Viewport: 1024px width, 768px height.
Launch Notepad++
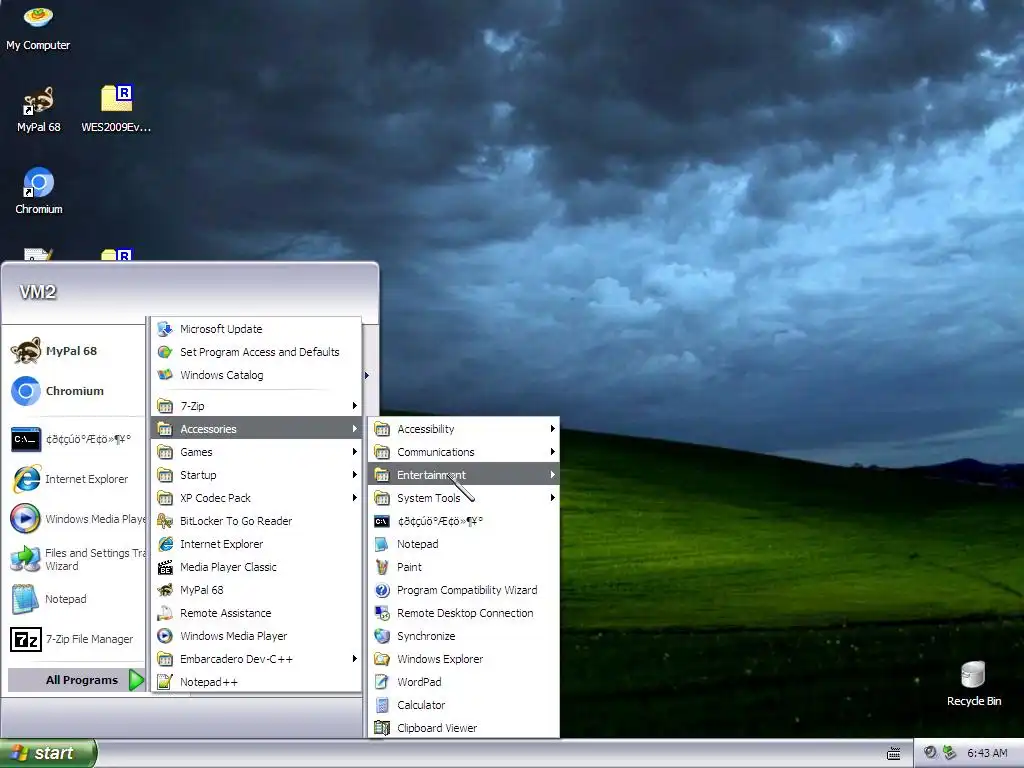coord(257,682)
